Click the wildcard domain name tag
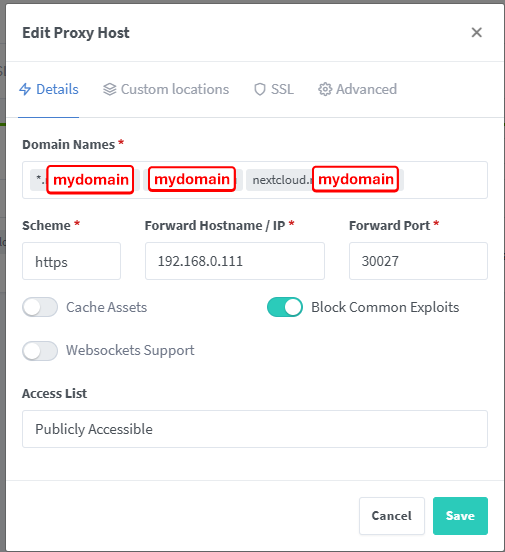Image resolution: width=505 pixels, height=552 pixels. coord(85,180)
